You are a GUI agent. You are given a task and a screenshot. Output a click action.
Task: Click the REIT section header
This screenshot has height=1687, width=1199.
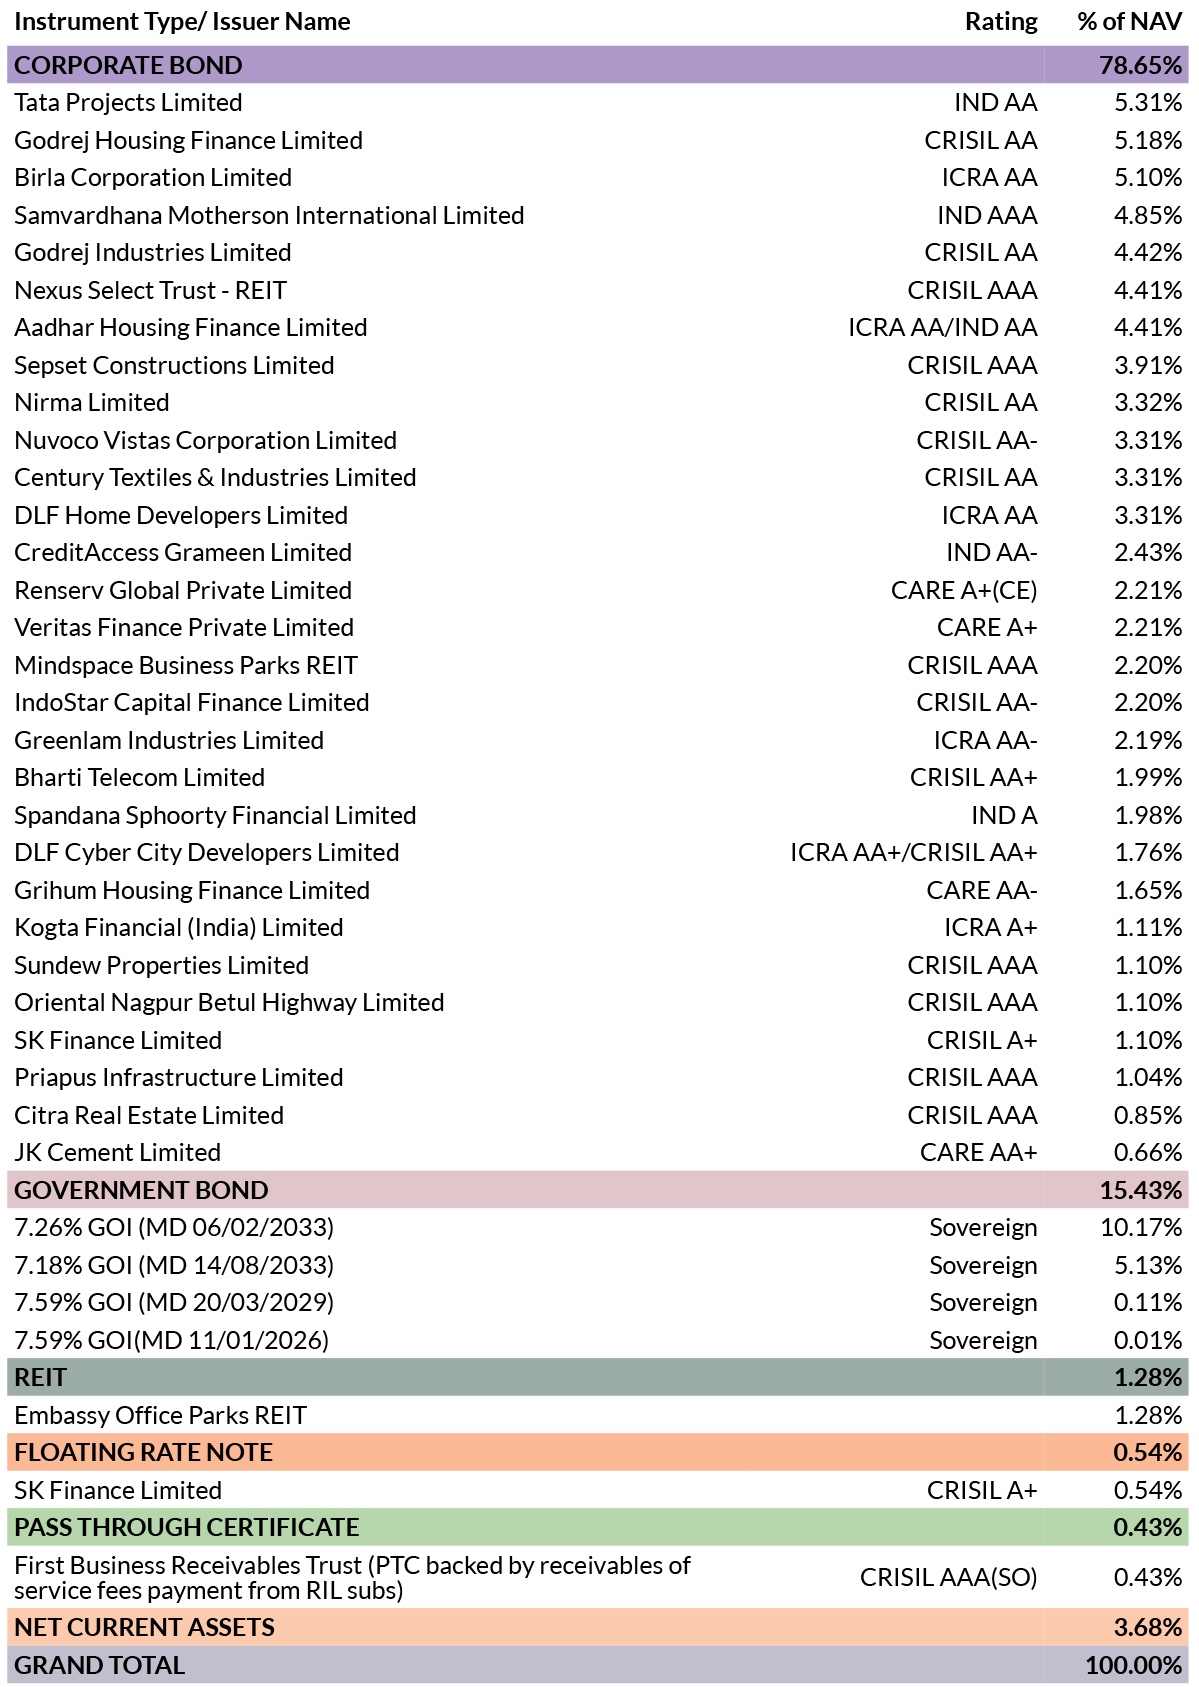click(598, 1377)
